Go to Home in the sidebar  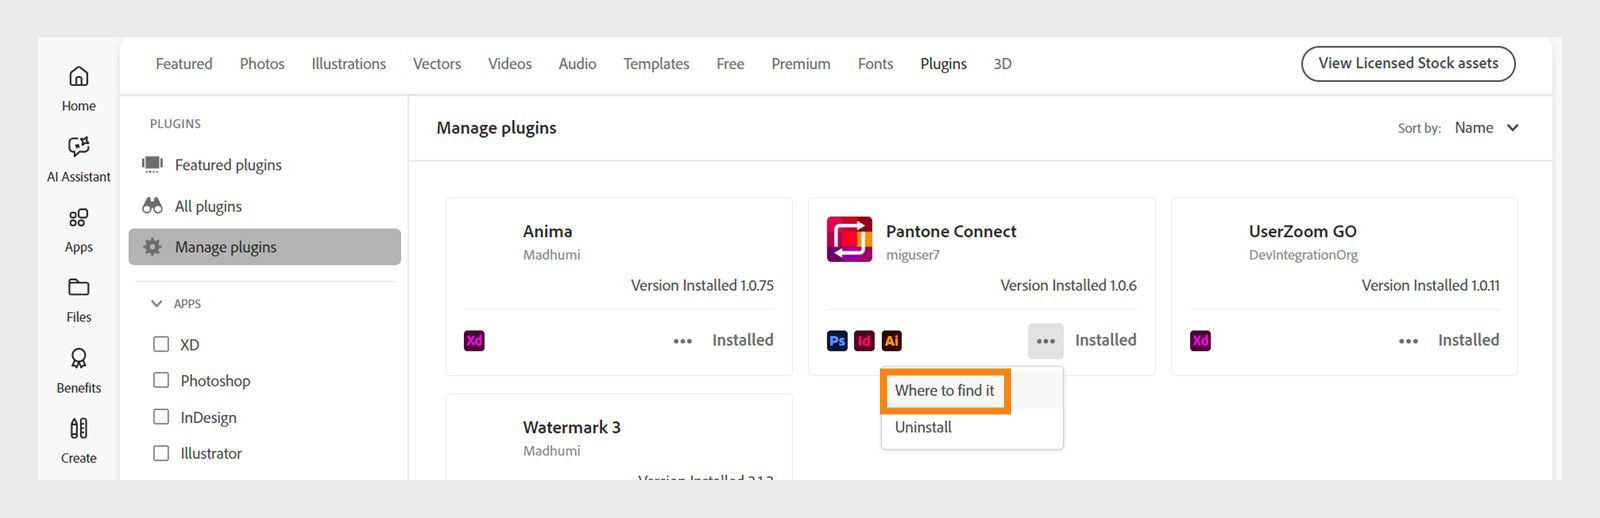(x=79, y=88)
